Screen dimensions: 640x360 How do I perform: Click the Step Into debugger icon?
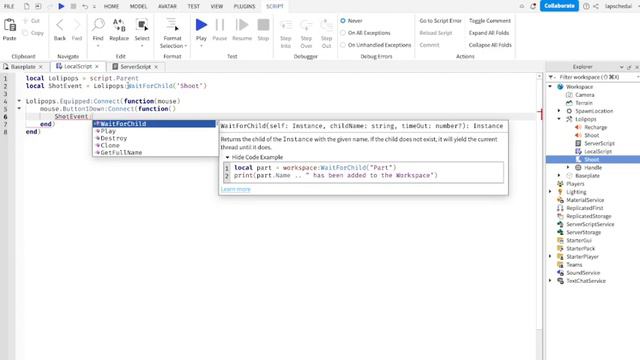point(286,25)
